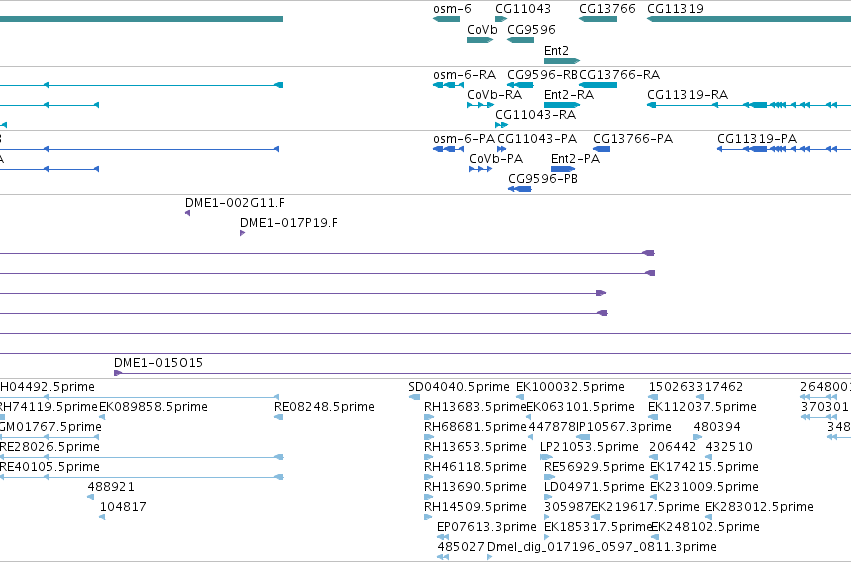Image resolution: width=851 pixels, height=562 pixels.
Task: Click the Ent2-RA transcript glyph
Action: 562,105
